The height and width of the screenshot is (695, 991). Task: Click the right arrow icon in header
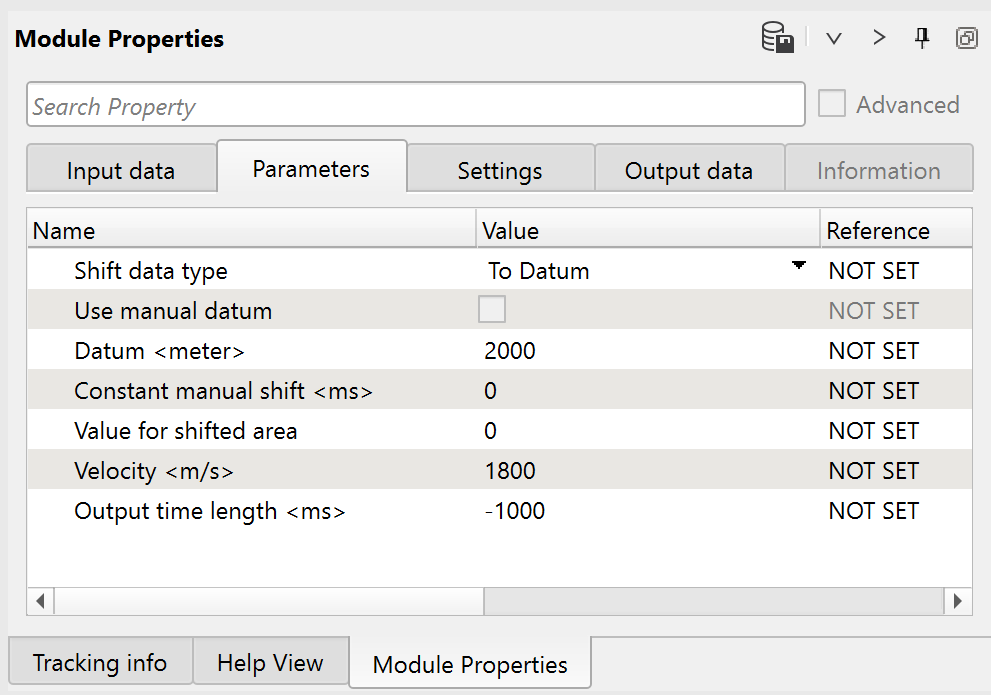pos(879,38)
